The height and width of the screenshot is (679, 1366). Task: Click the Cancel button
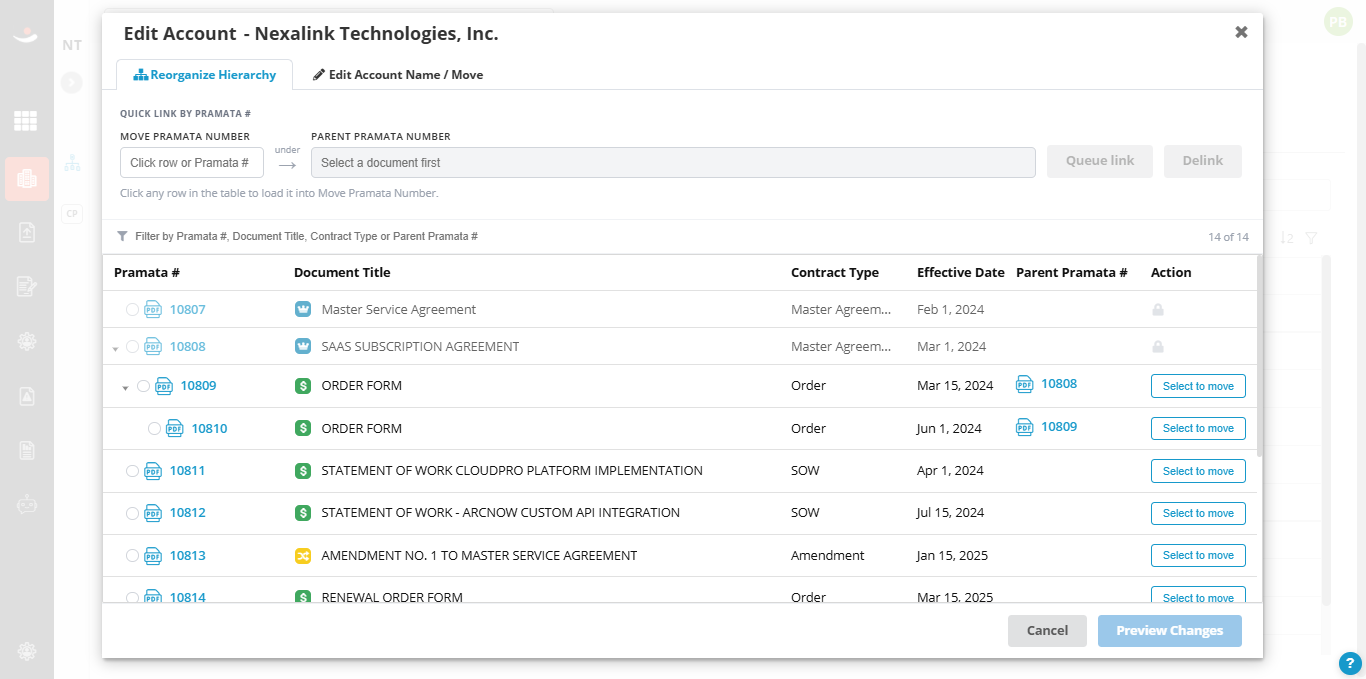tap(1047, 631)
